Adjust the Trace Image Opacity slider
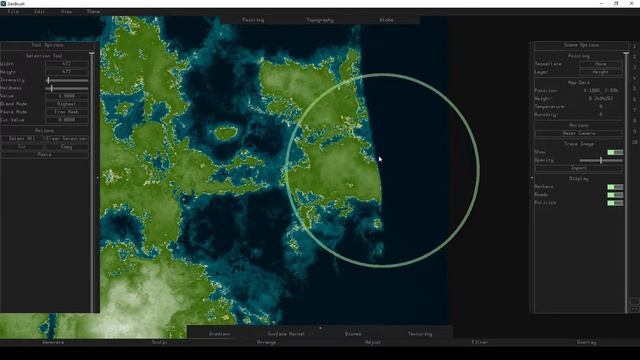Viewport: 640px width, 360px height. (x=601, y=160)
